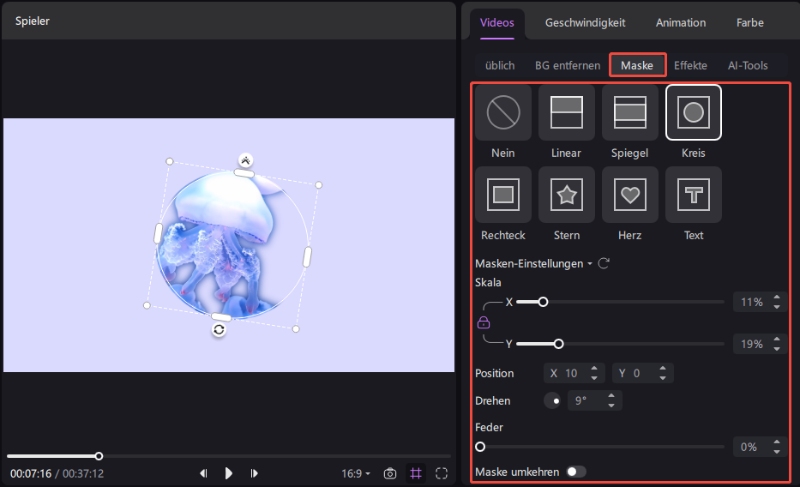Viewport: 800px width, 487px height.
Task: Click the mask's right side resize handle
Action: (x=307, y=257)
